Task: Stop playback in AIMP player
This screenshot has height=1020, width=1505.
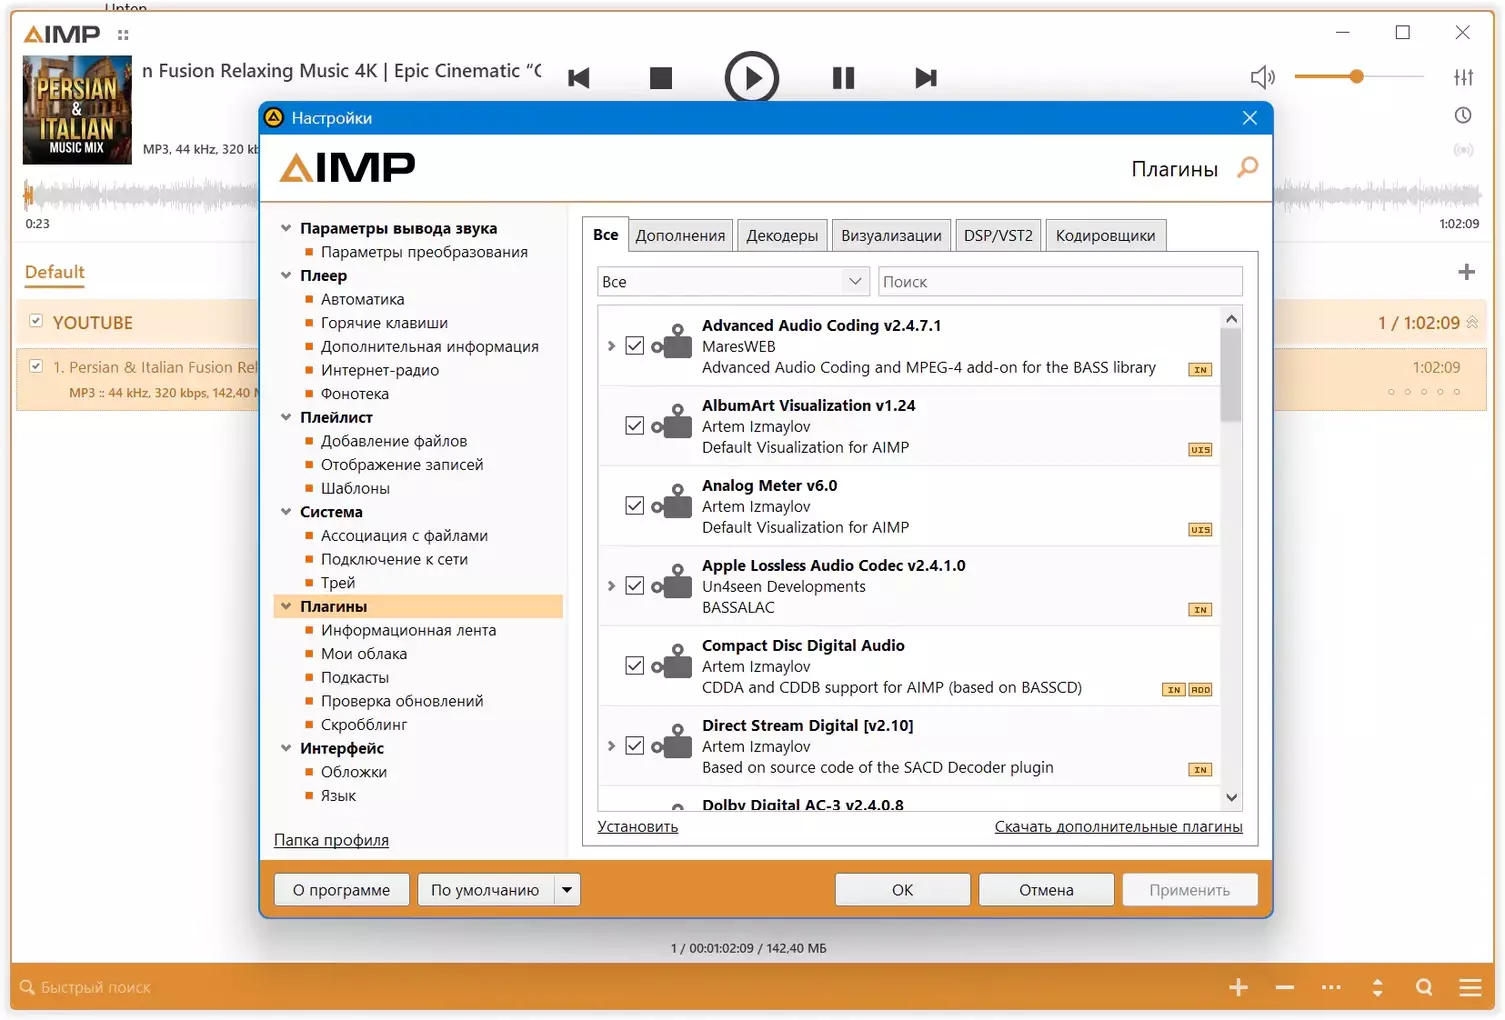Action: coord(661,78)
